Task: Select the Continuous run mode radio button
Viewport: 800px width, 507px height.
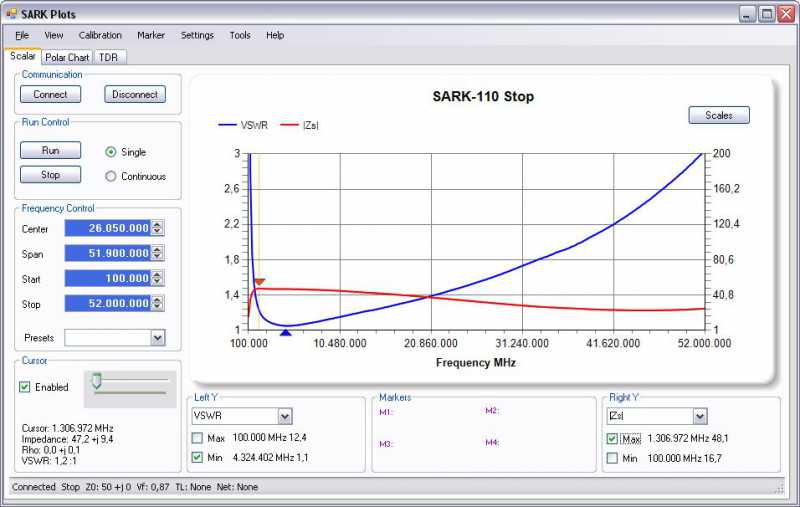Action: click(x=111, y=176)
